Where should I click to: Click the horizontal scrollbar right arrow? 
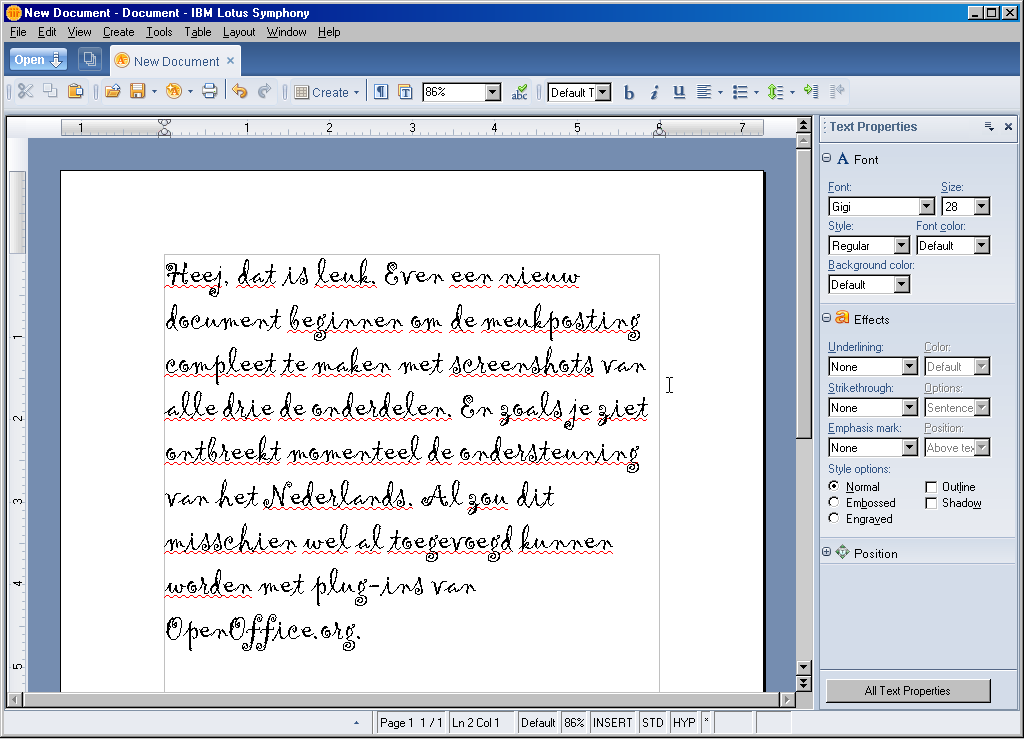click(x=788, y=700)
